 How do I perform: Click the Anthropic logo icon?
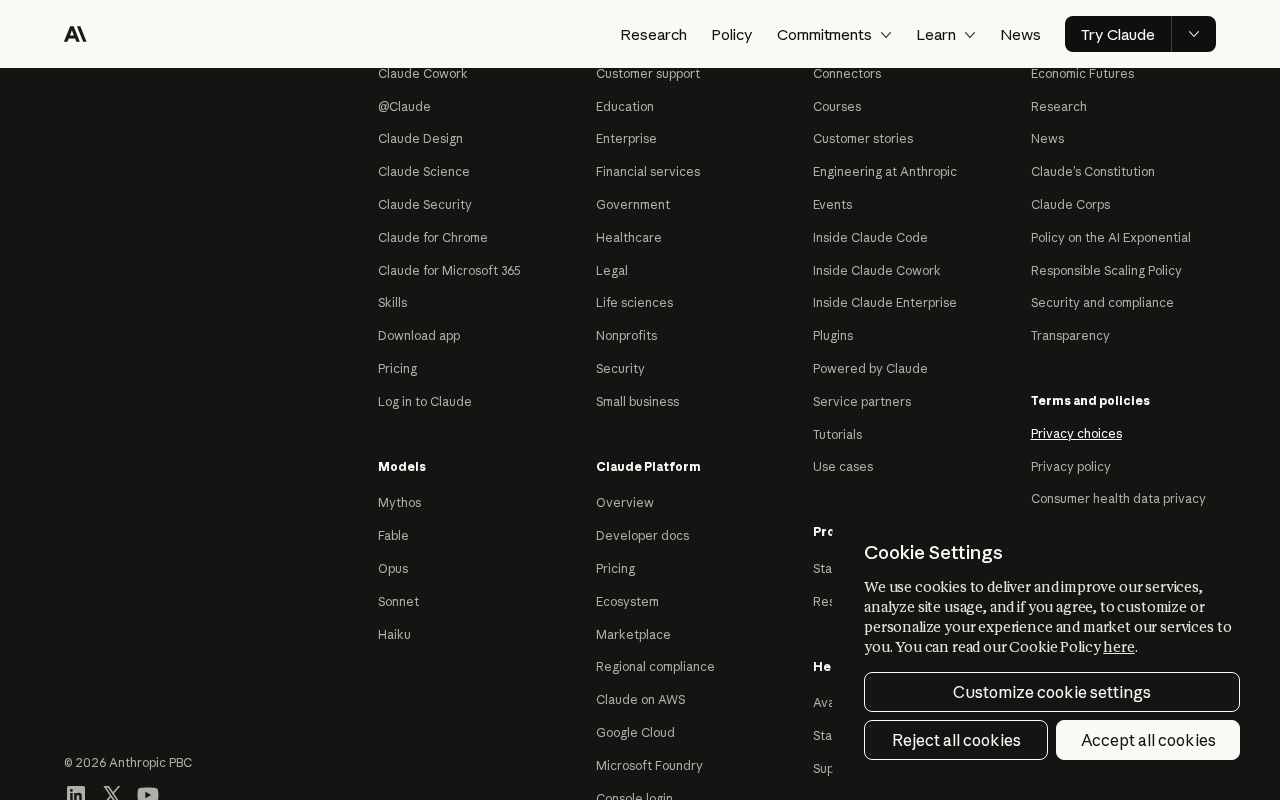pos(75,34)
